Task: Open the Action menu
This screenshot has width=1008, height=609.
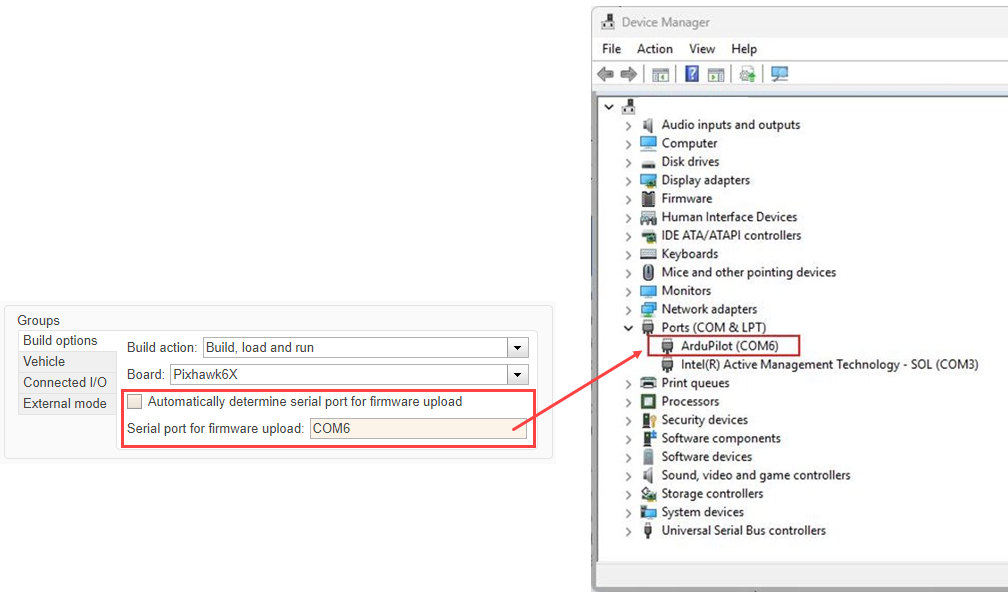Action: 654,49
